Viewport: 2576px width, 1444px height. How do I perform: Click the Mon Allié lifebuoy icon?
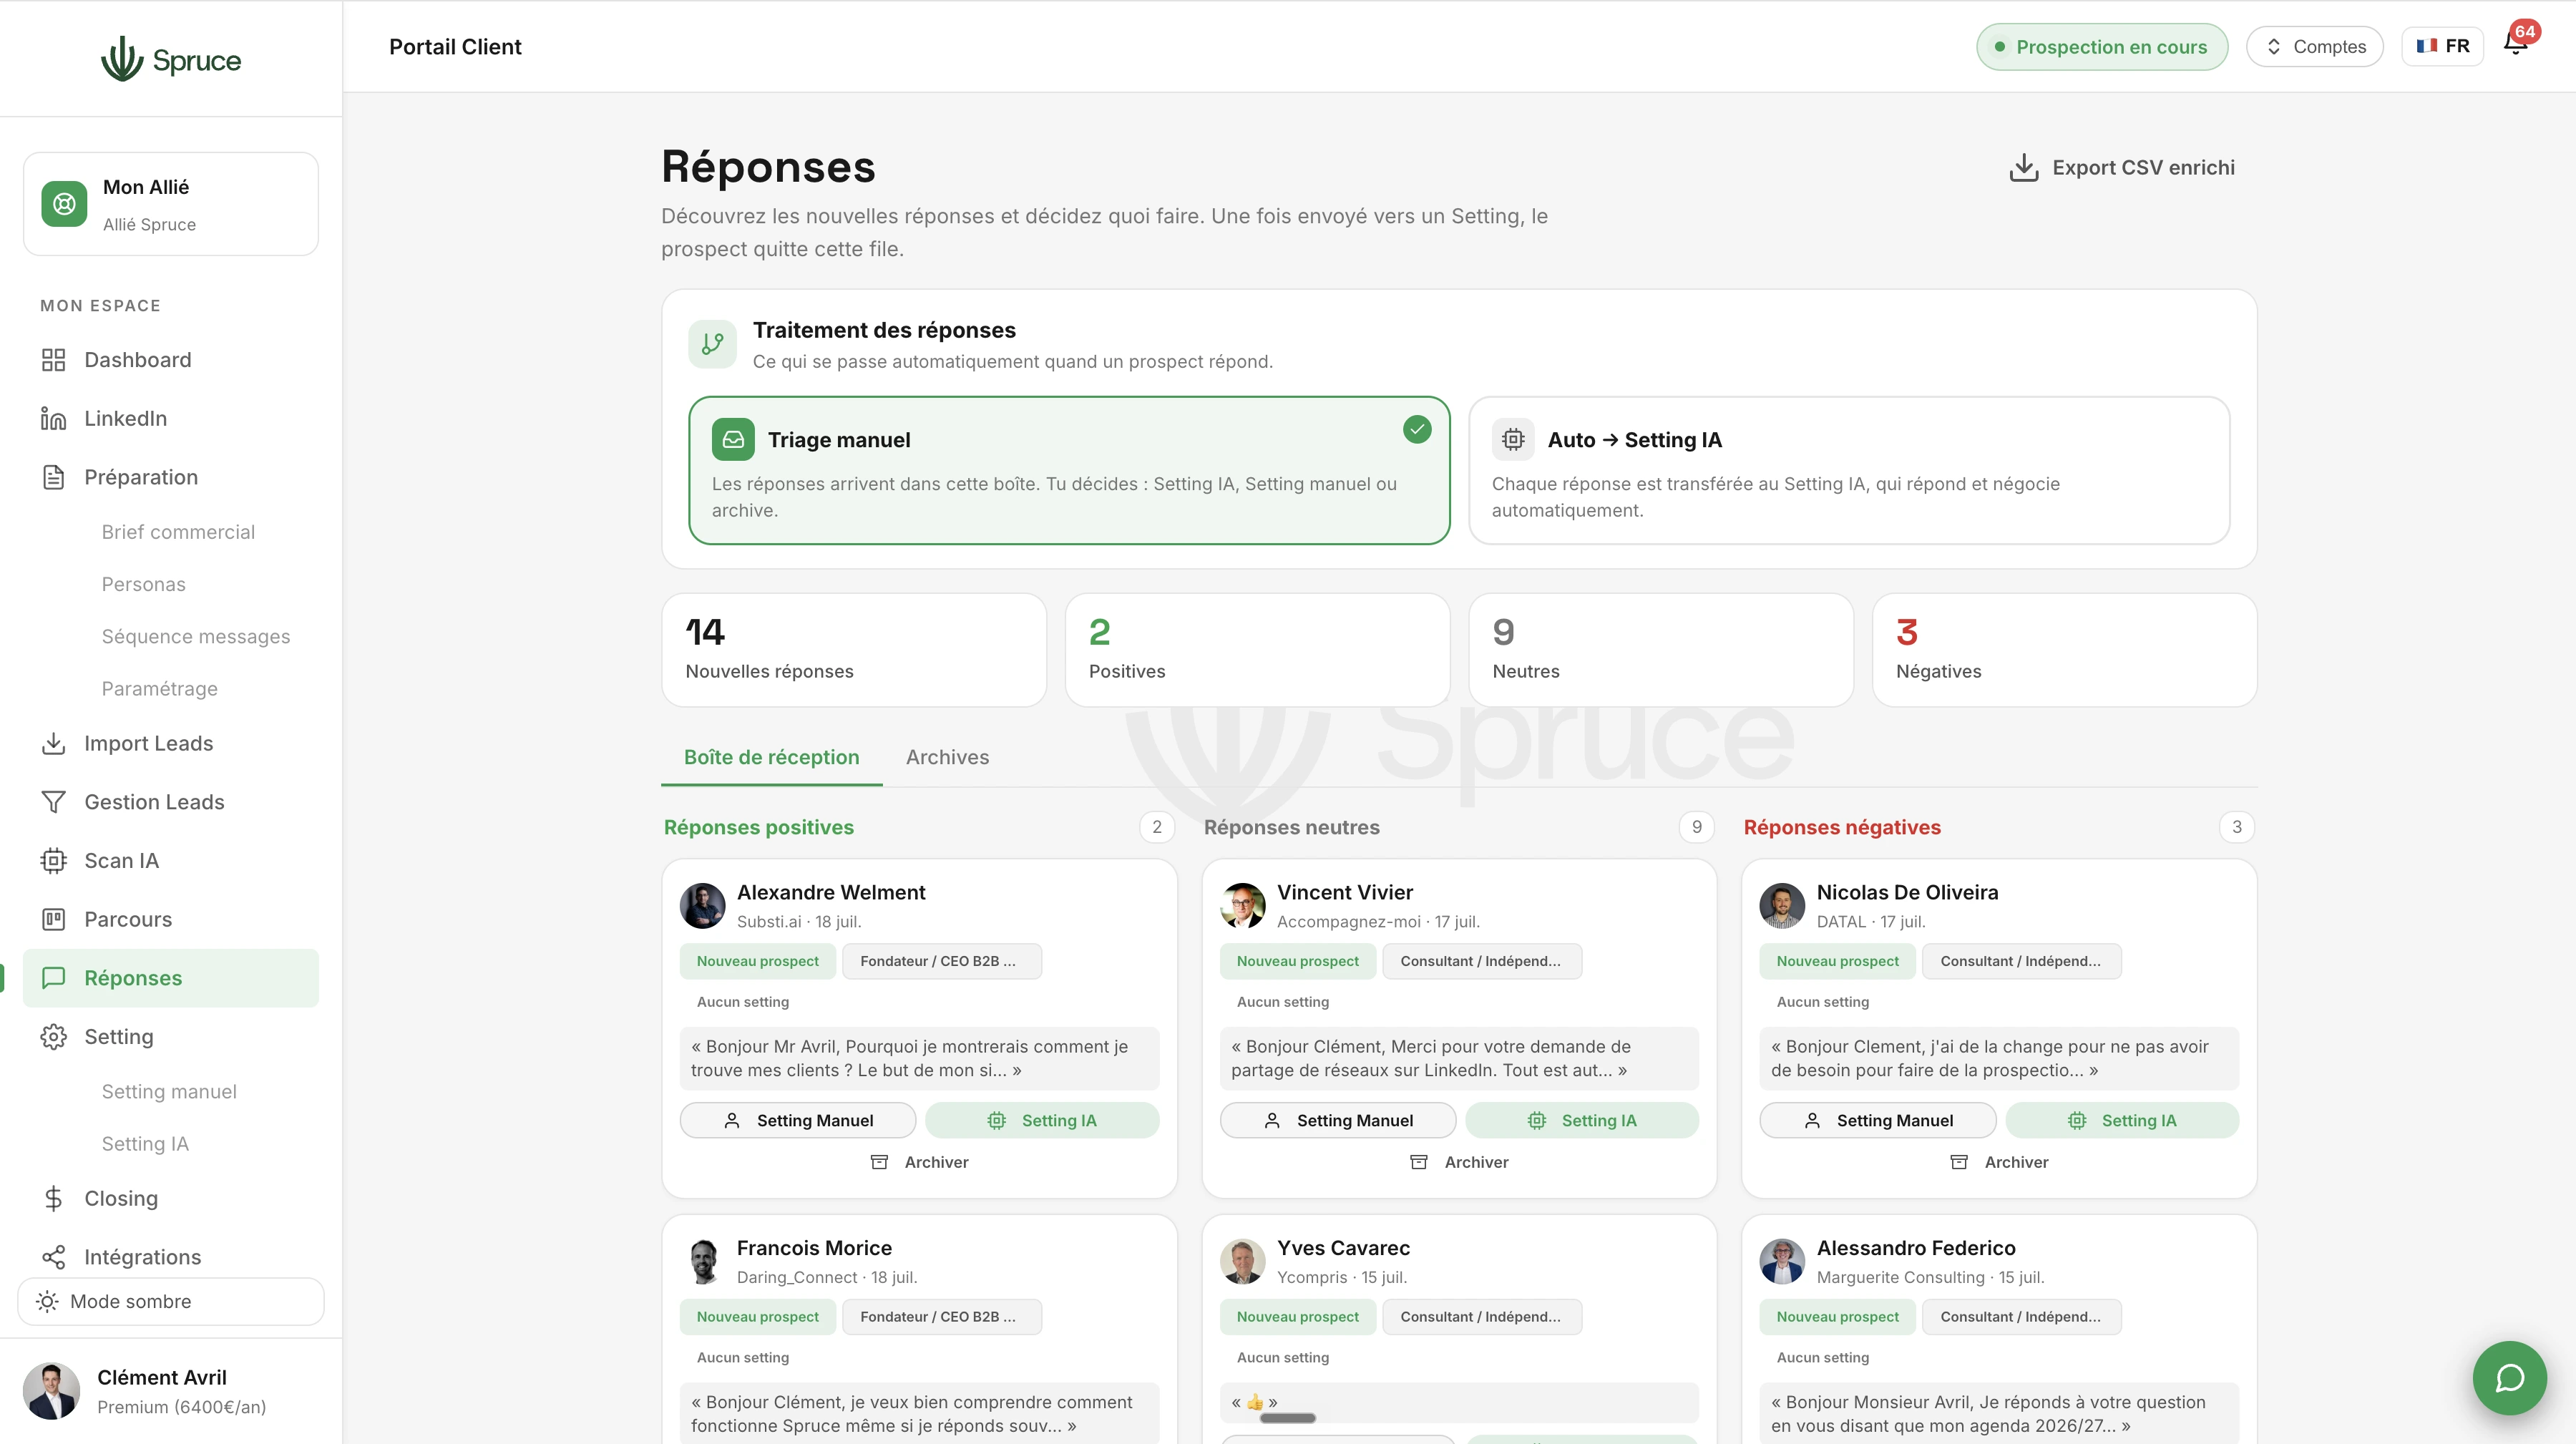click(x=64, y=204)
